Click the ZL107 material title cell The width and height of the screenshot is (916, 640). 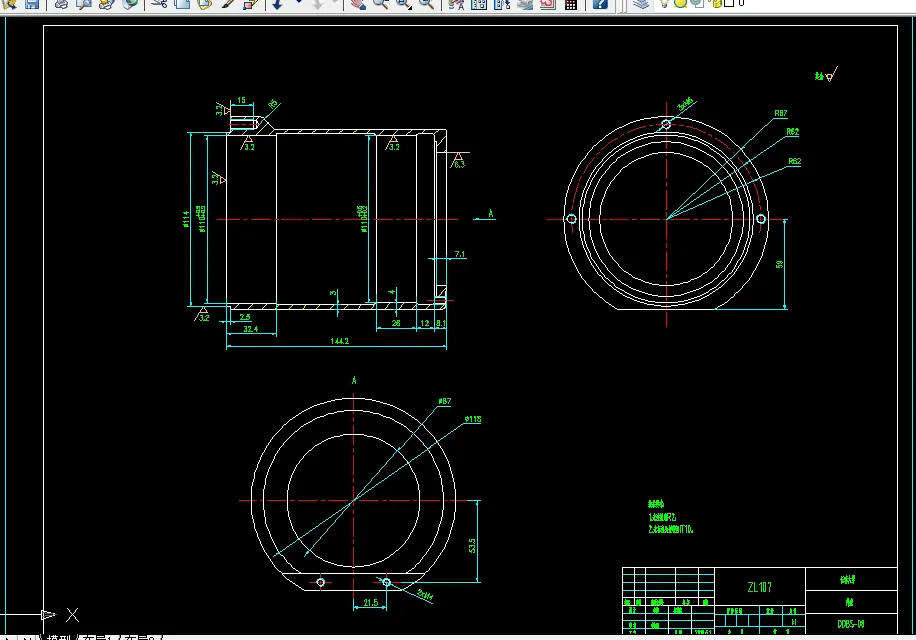759,587
